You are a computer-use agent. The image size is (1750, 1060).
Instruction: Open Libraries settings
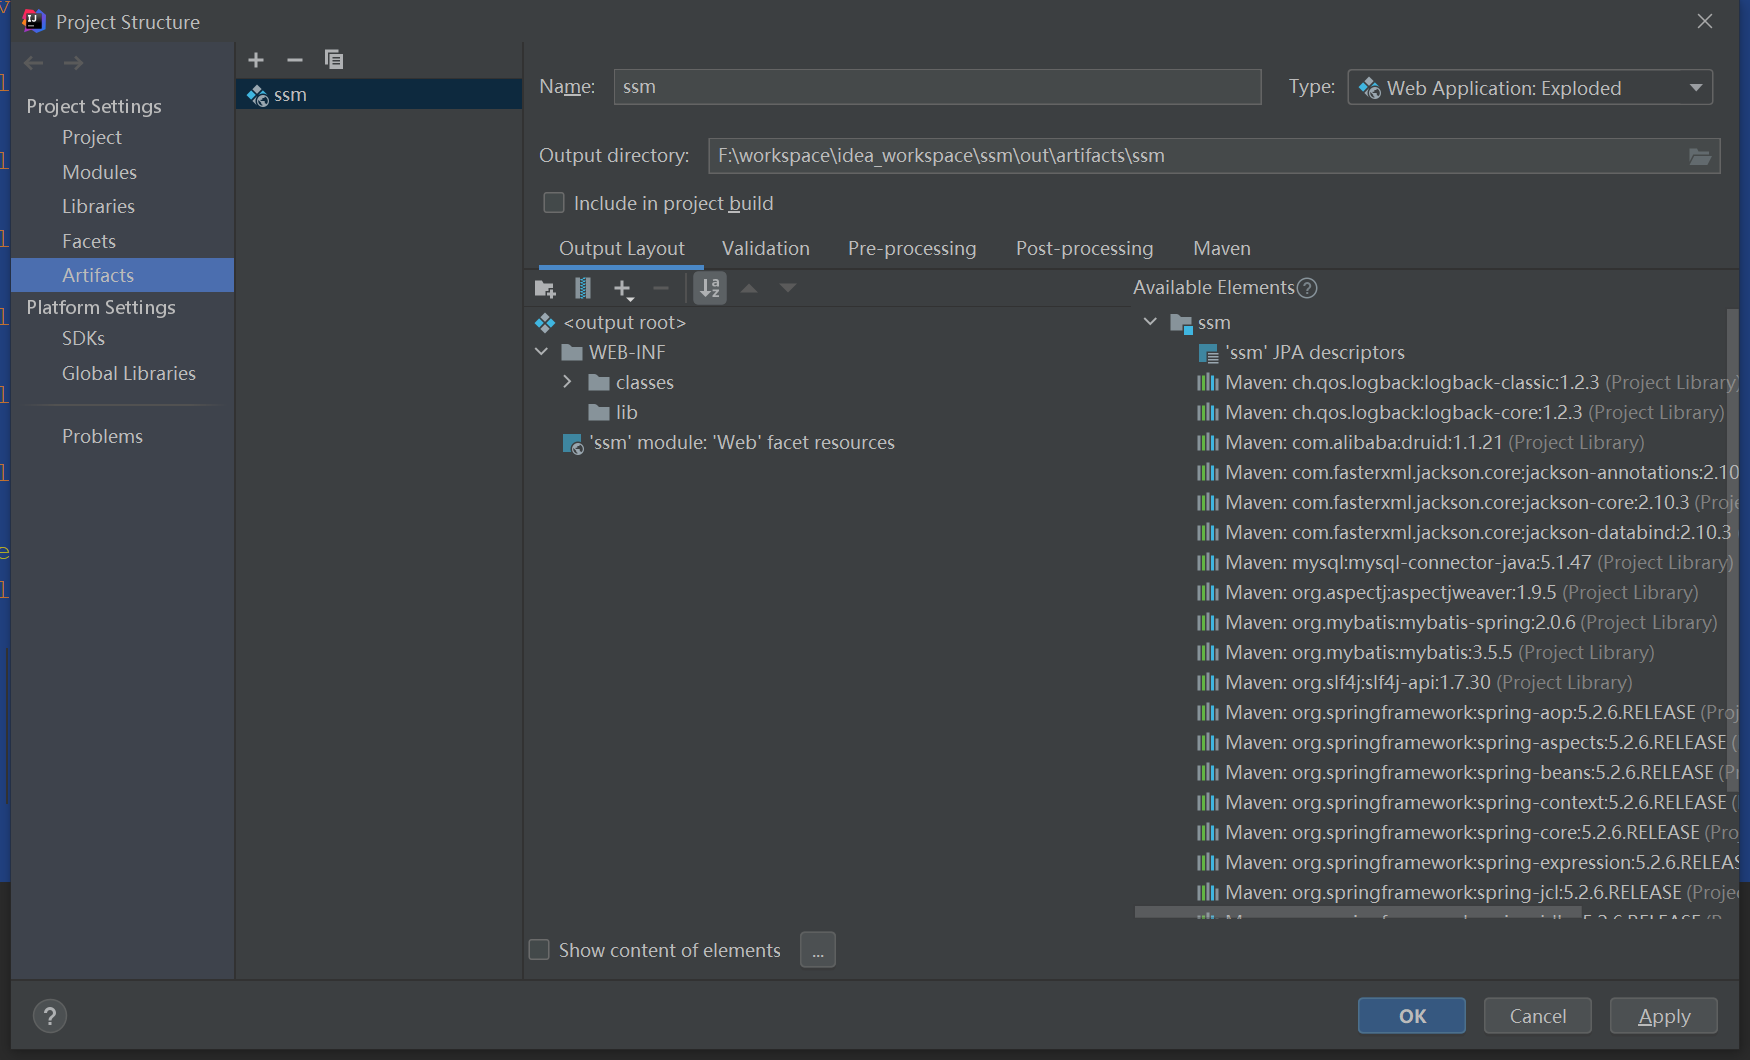coord(98,207)
